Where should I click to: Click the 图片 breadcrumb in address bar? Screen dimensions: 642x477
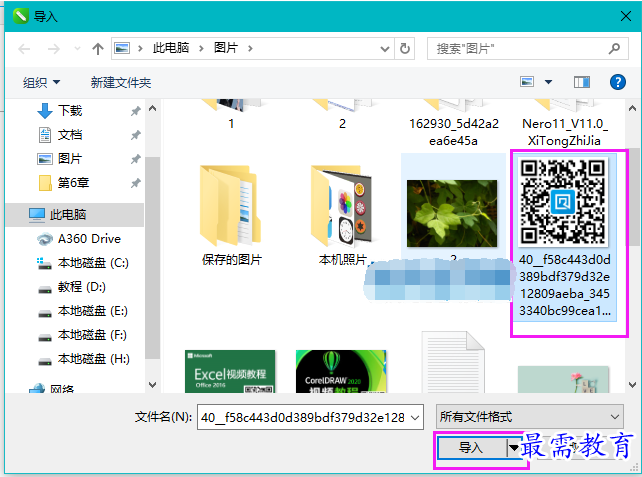pyautogui.click(x=226, y=48)
